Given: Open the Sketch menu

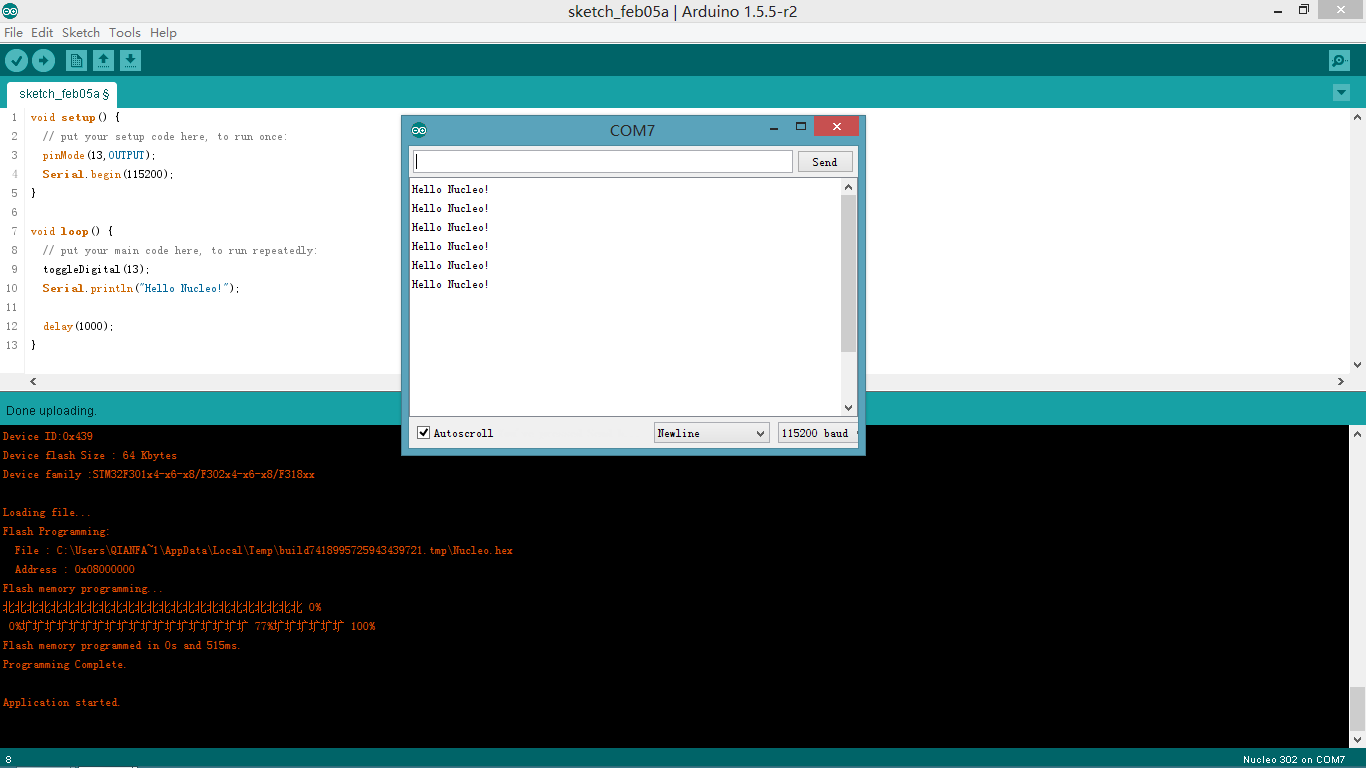Looking at the screenshot, I should click(x=81, y=32).
